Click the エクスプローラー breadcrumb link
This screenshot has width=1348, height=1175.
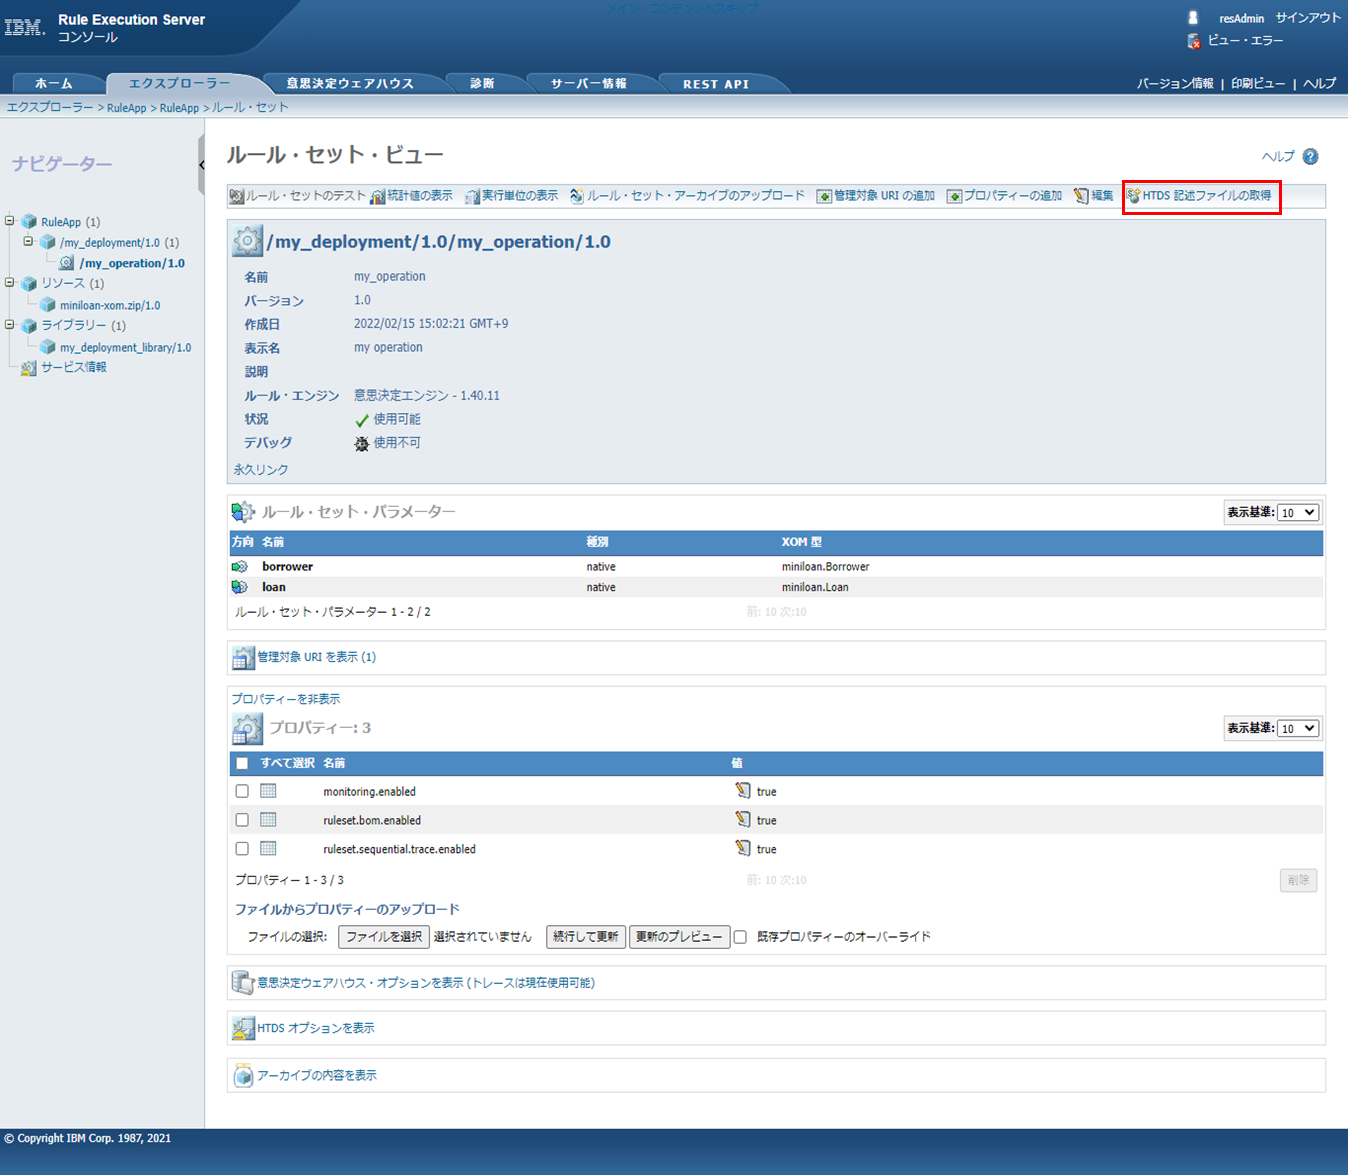(x=50, y=107)
